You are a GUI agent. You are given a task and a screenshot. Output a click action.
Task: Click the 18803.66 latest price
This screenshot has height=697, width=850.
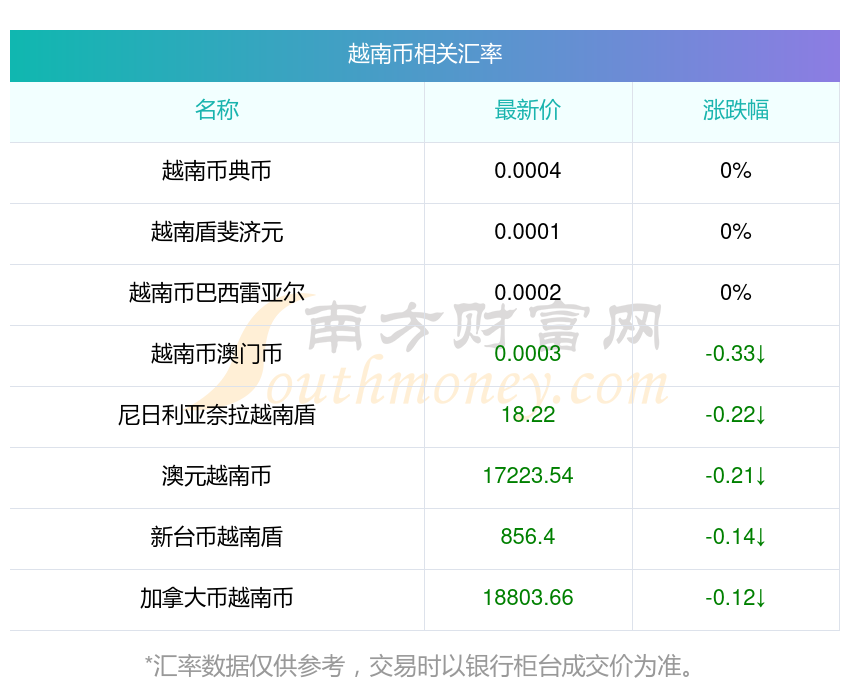[528, 598]
